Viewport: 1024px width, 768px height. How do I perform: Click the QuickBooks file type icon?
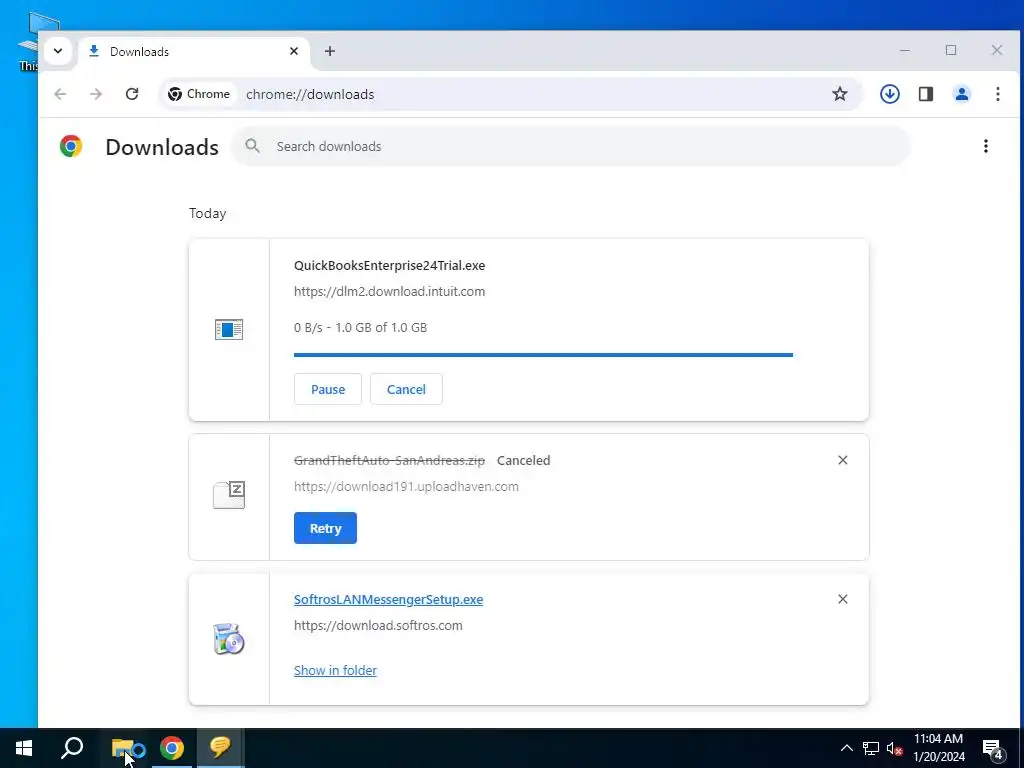point(229,330)
